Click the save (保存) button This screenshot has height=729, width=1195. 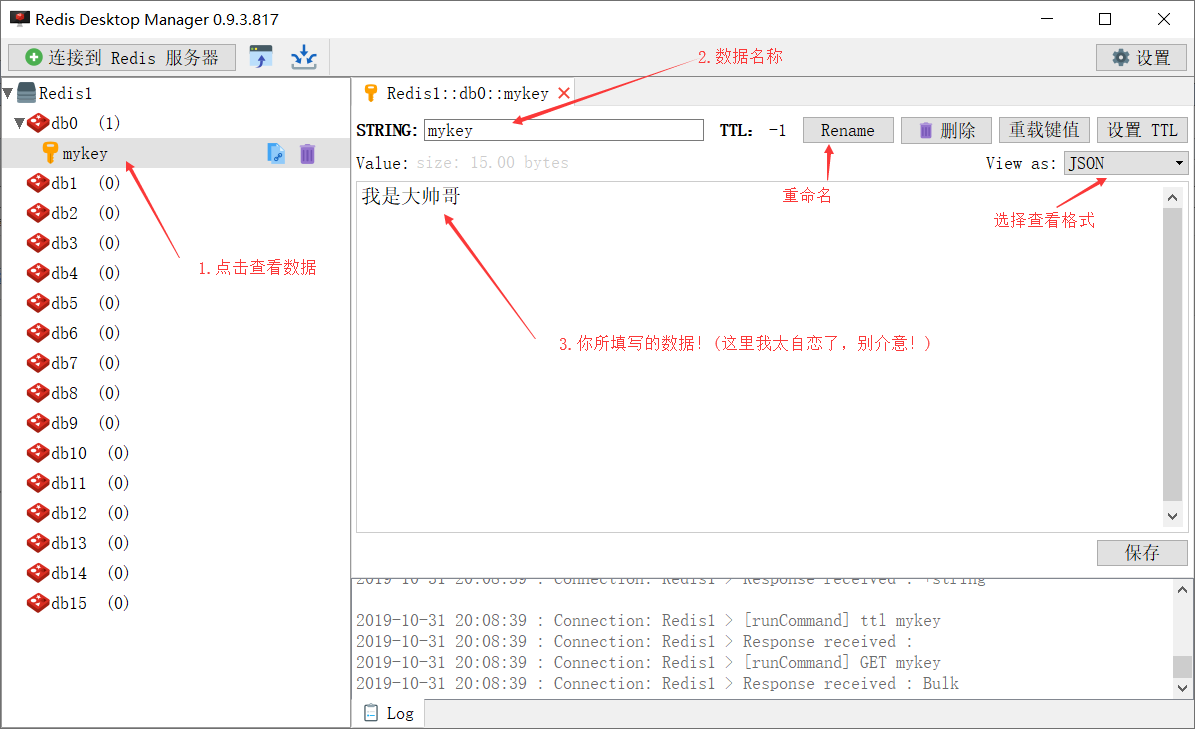[1142, 553]
